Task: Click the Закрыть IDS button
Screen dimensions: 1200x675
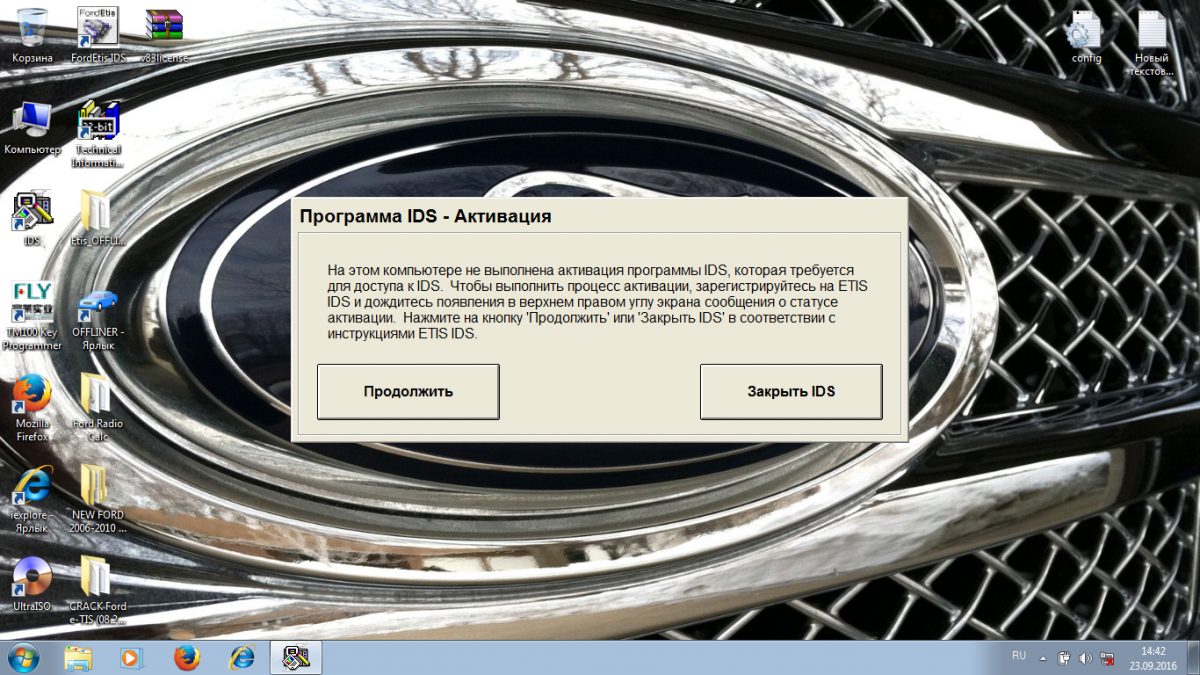Action: pos(791,391)
